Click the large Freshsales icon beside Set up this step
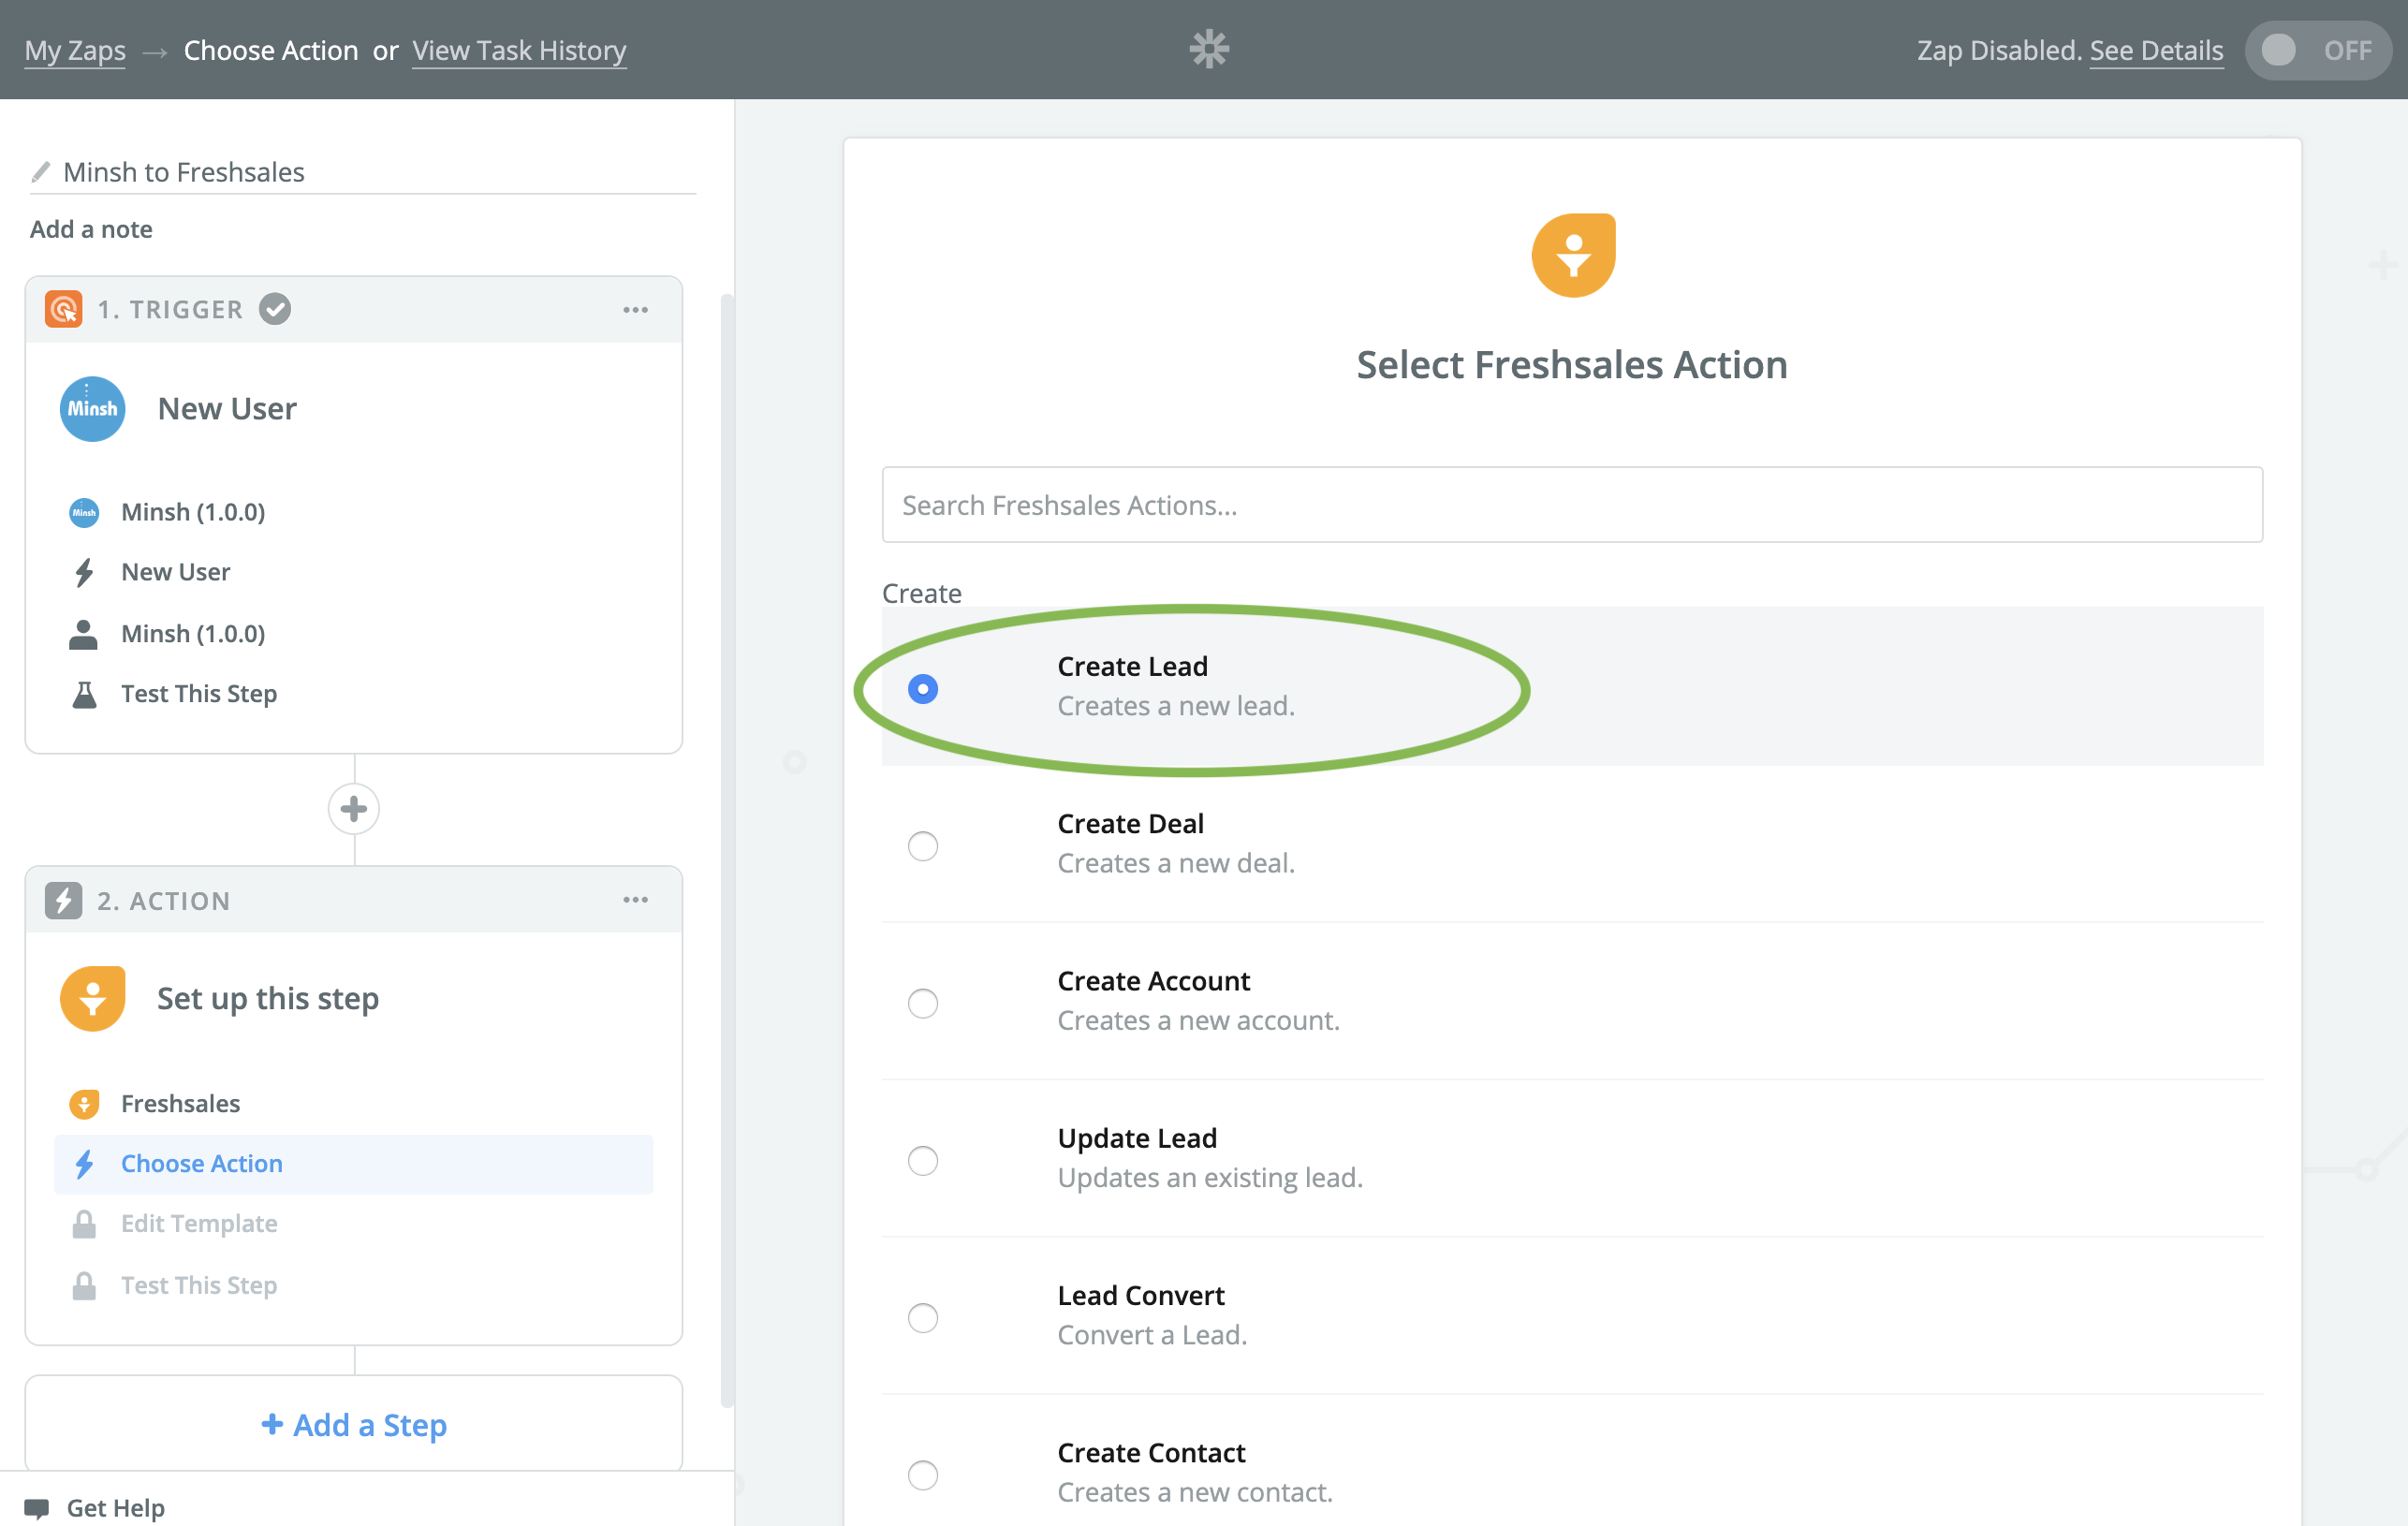Screen dimensions: 2408x1526 [92, 998]
